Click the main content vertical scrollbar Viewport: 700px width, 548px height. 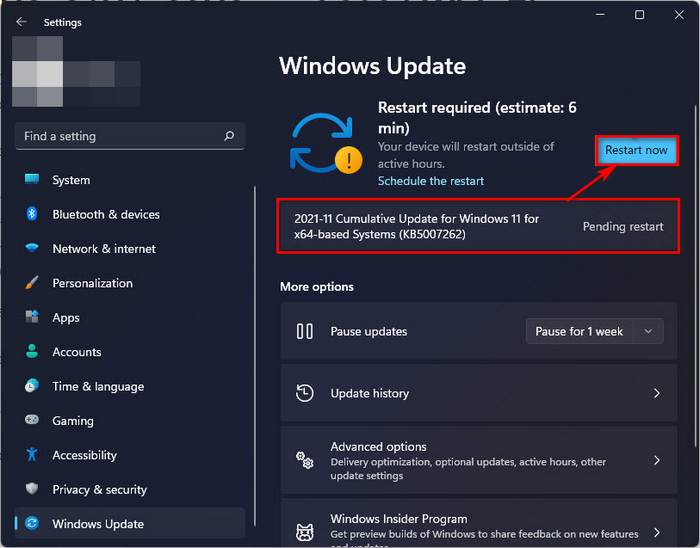[x=695, y=276]
